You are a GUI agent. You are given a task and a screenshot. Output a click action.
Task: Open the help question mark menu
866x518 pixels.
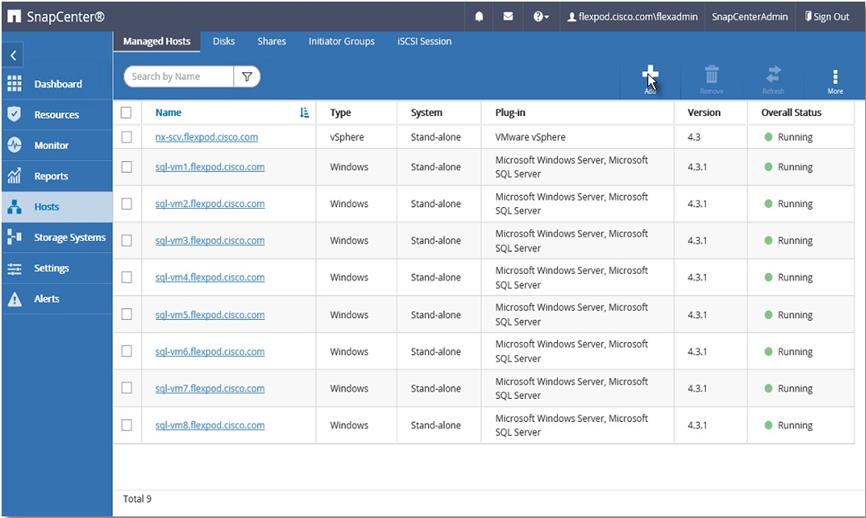pos(541,17)
